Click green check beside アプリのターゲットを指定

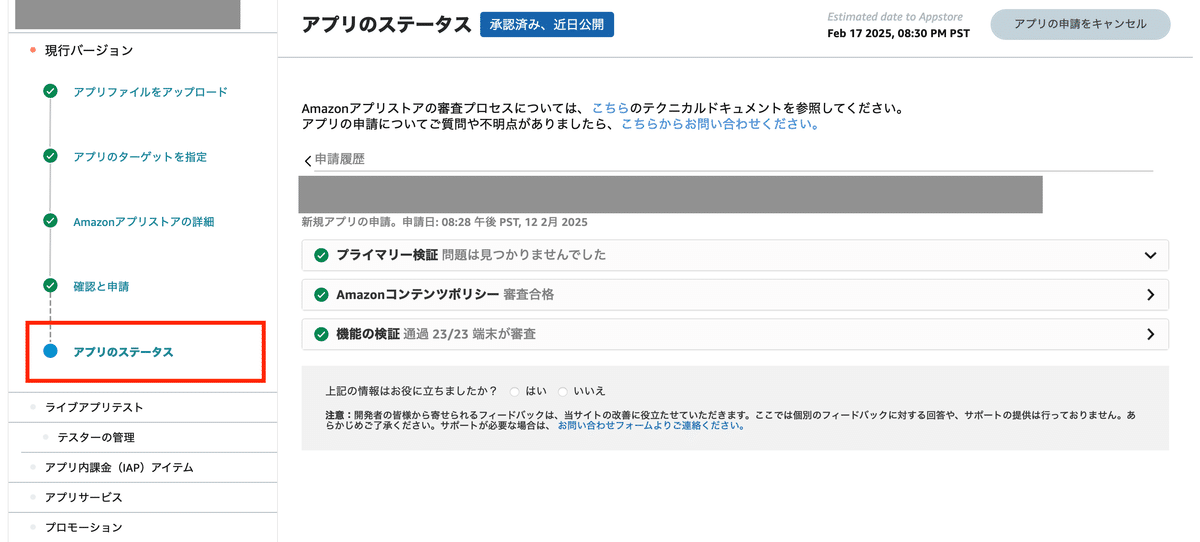50,157
